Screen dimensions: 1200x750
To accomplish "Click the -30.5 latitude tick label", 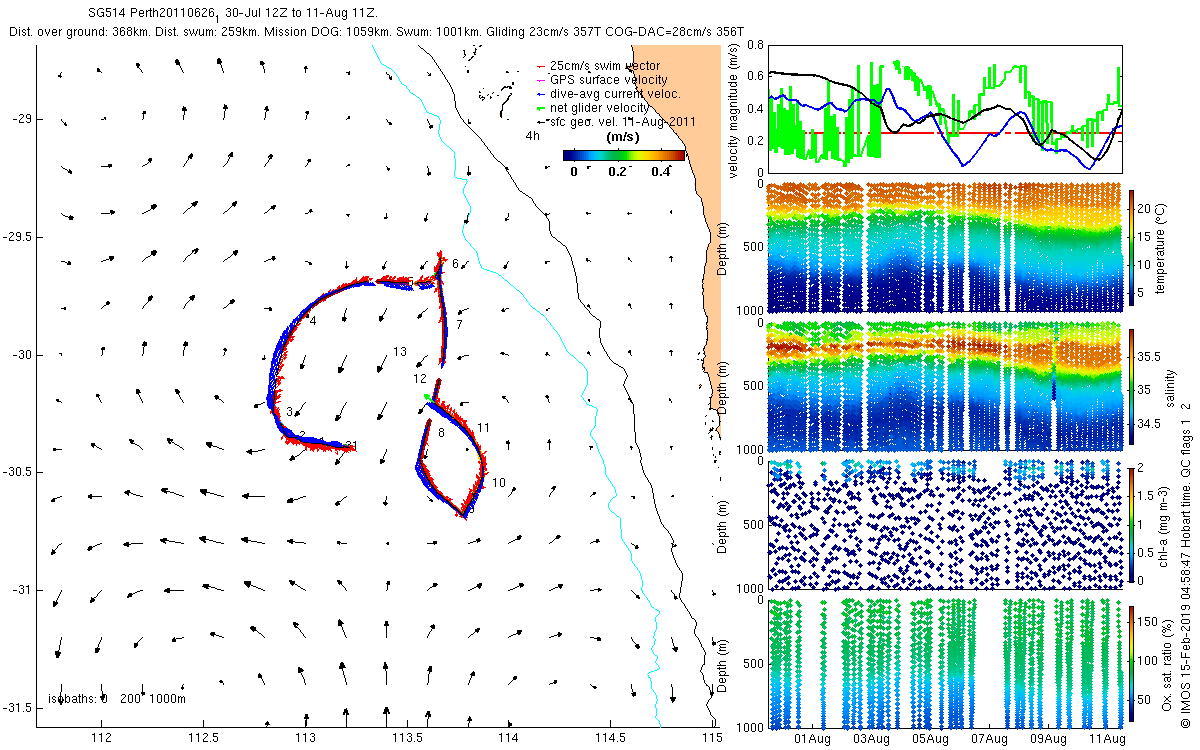I will [16, 472].
